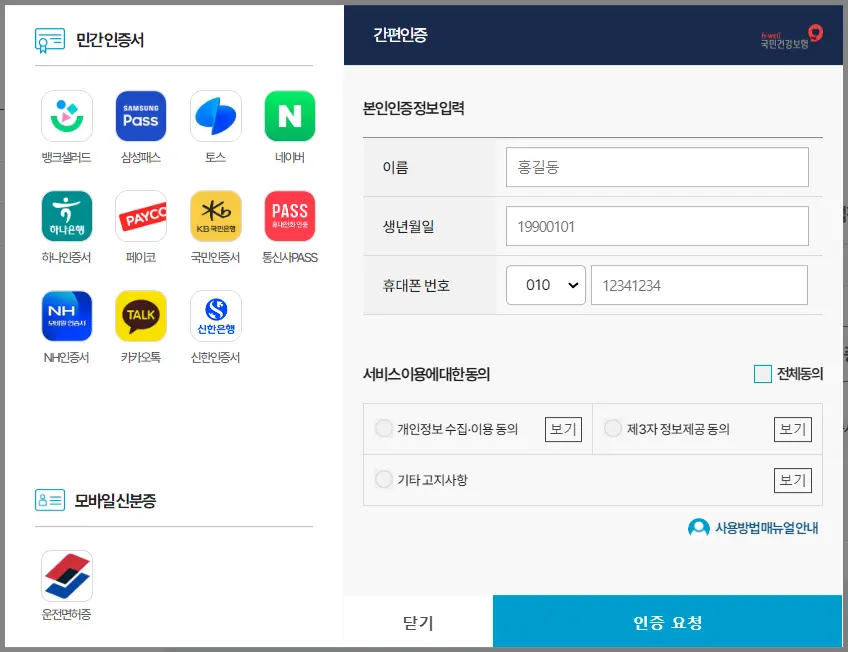Image resolution: width=848 pixels, height=652 pixels.
Task: Click the 인증 요청 button
Action: point(668,622)
